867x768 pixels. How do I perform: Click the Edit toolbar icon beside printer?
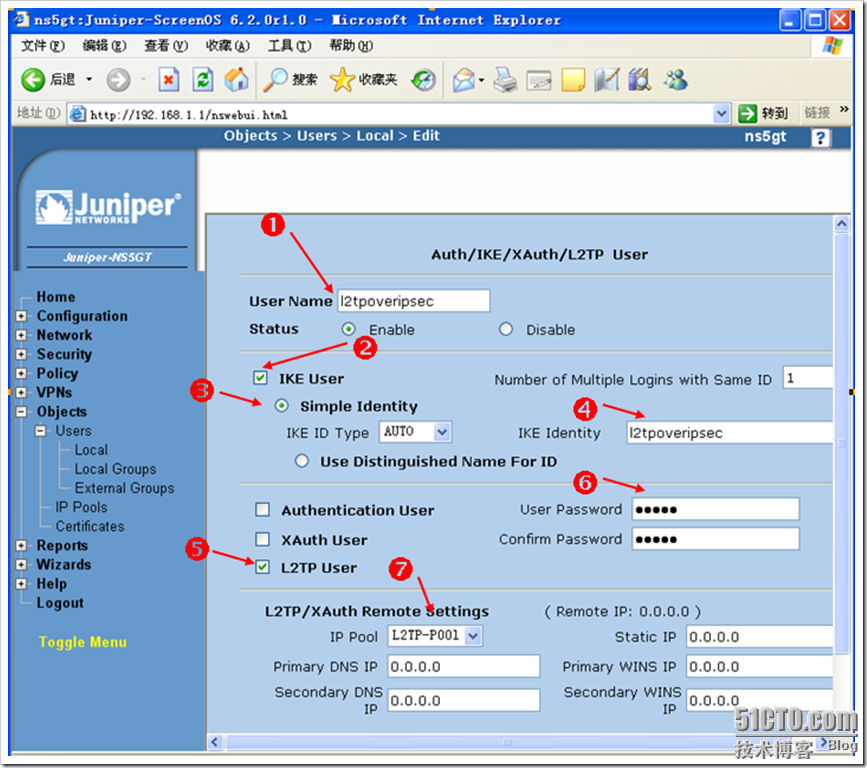pos(539,81)
